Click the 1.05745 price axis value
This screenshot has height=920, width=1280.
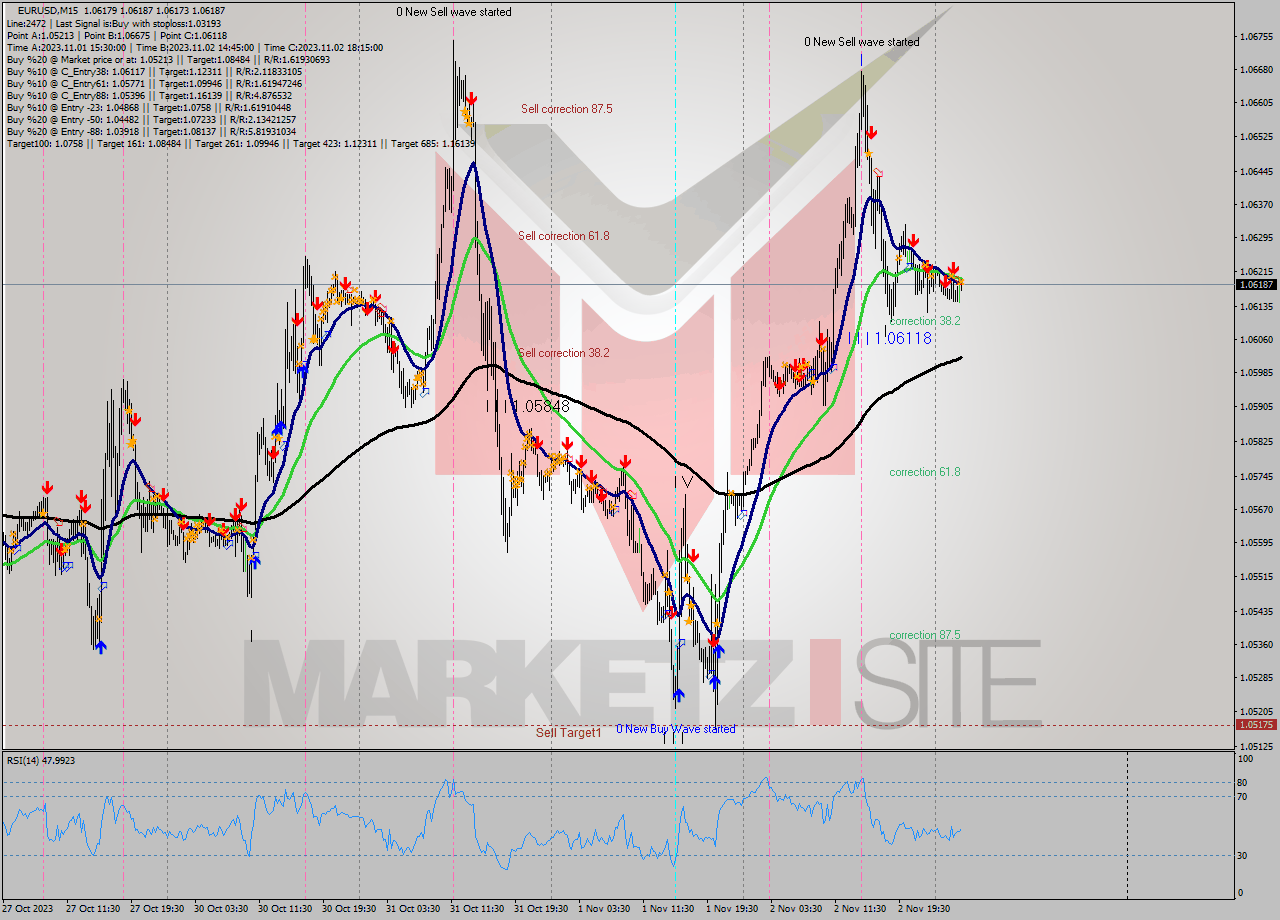1256,476
